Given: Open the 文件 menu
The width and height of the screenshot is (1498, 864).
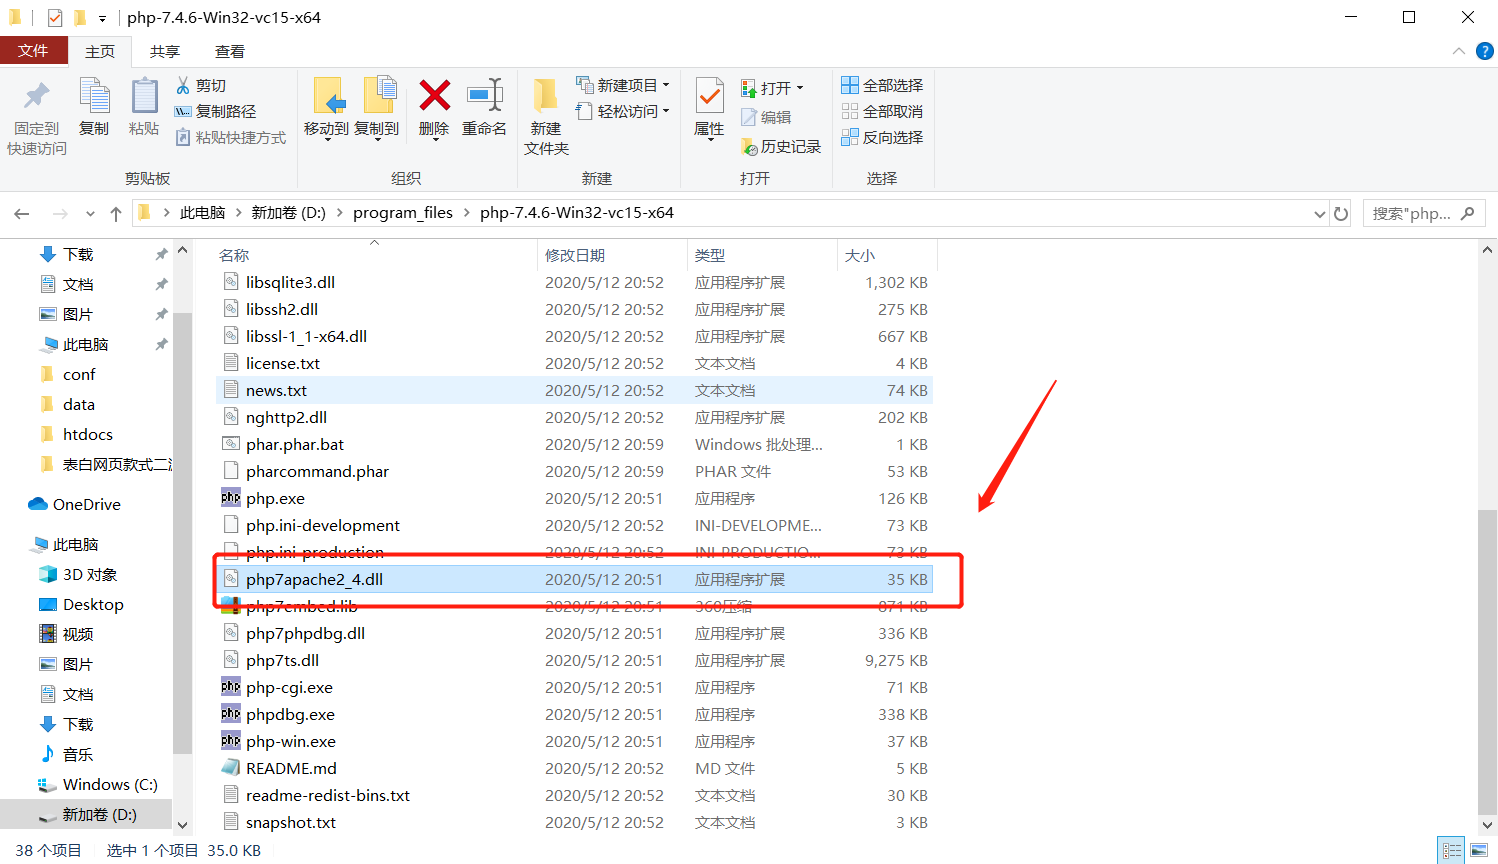Looking at the screenshot, I should (34, 51).
